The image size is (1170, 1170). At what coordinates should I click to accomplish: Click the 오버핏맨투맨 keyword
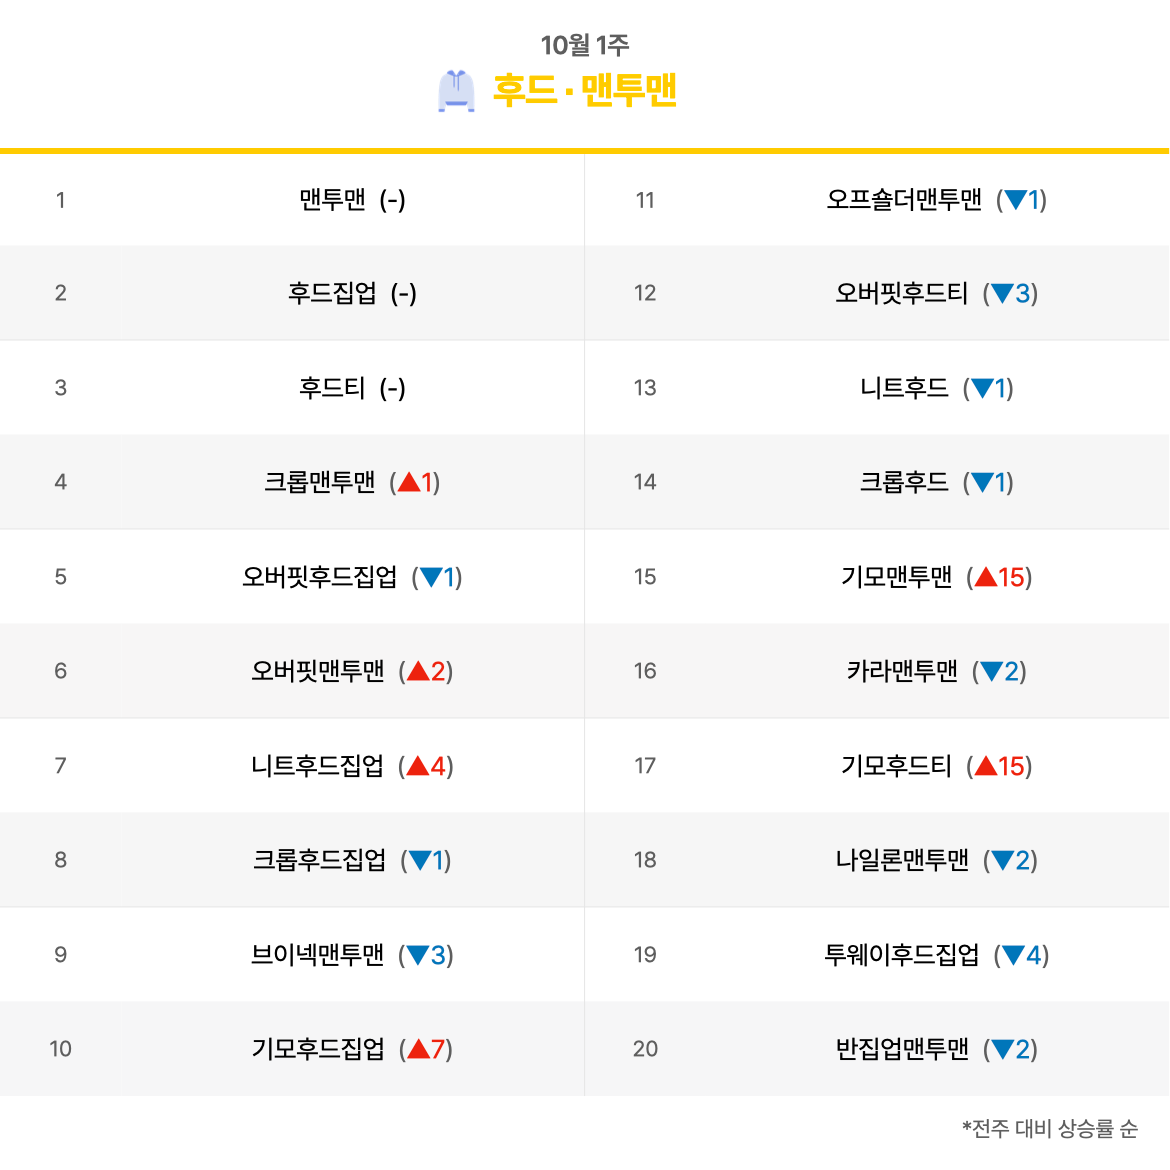point(318,671)
